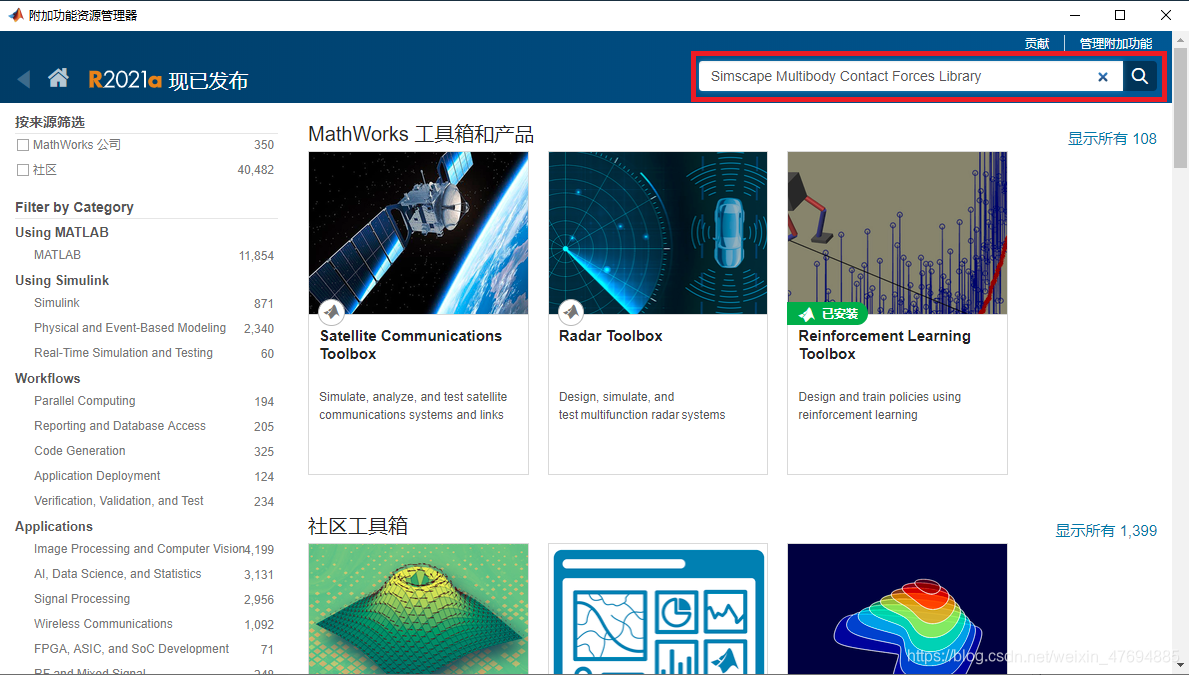Click Satellite Communications Toolbox title

click(x=410, y=345)
